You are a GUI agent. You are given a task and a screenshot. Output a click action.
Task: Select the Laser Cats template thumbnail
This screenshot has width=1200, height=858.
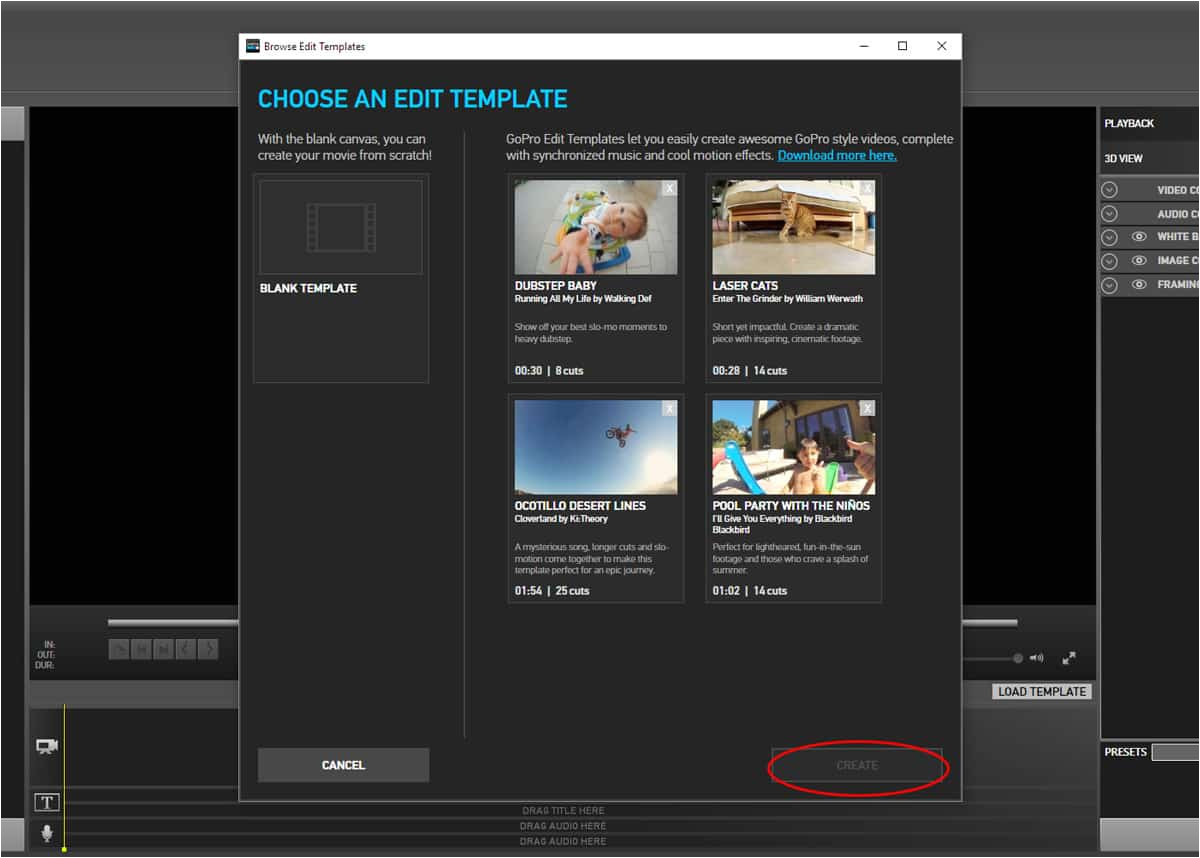coord(794,227)
